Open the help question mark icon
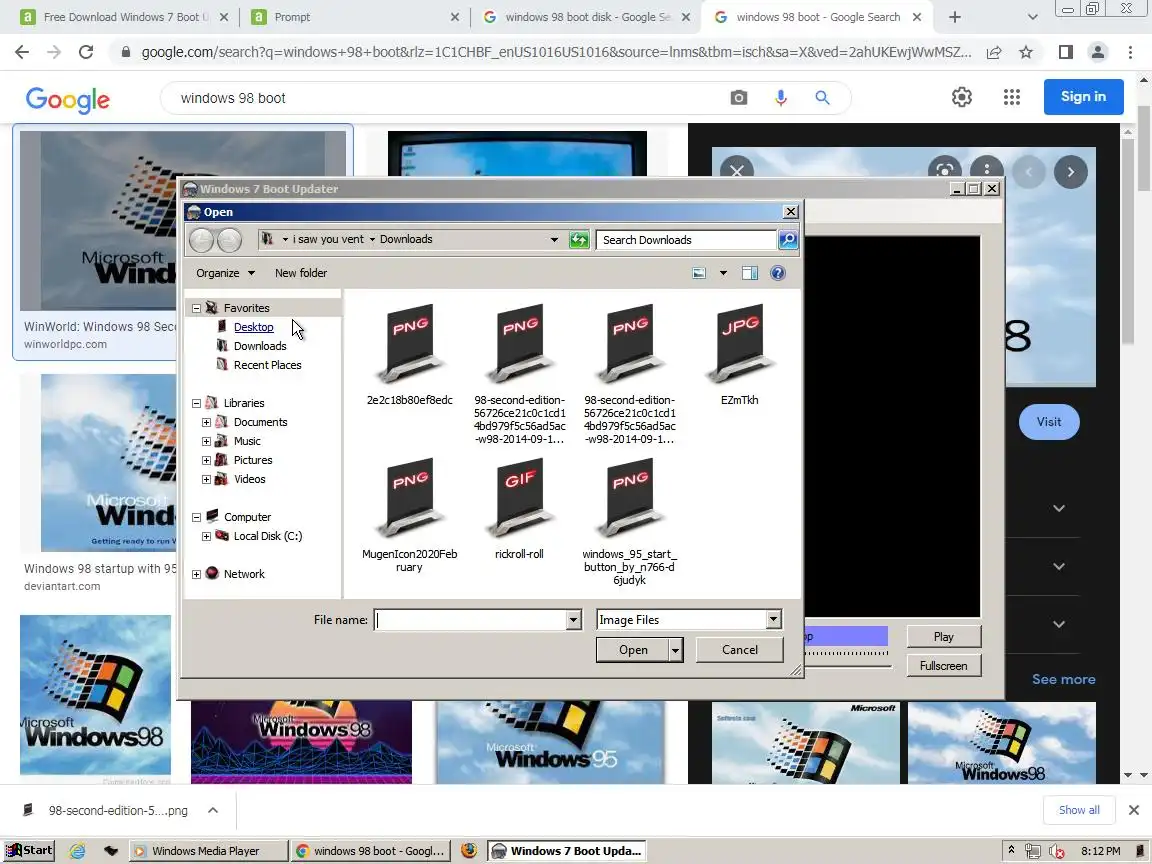The width and height of the screenshot is (1152, 864). point(778,273)
